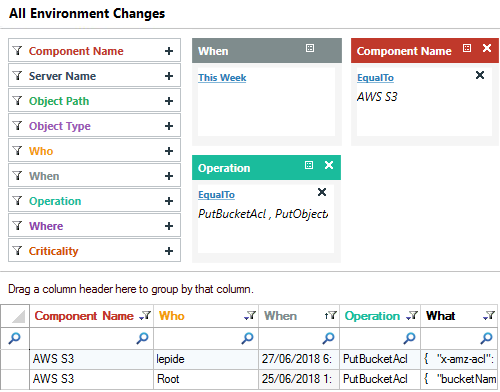Open filter dropdown on Who column header
This screenshot has width=500, height=392.
[250, 315]
